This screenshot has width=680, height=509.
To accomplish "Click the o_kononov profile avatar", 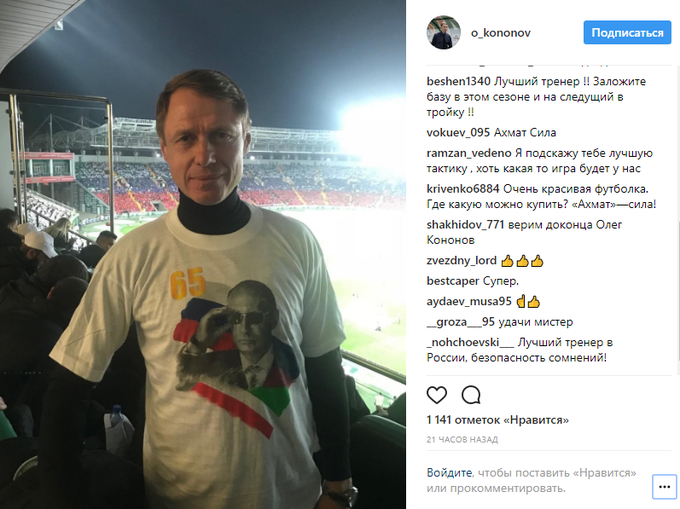I will [x=442, y=33].
